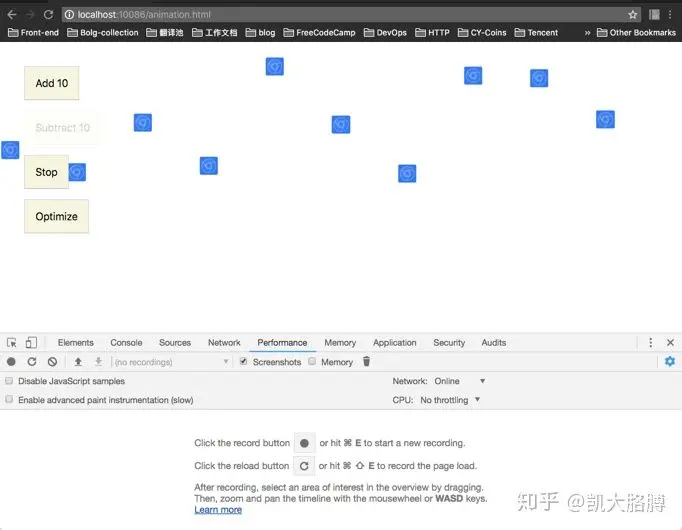Open the CY-Coins bookmarks folder
The image size is (682, 530).
coord(482,33)
